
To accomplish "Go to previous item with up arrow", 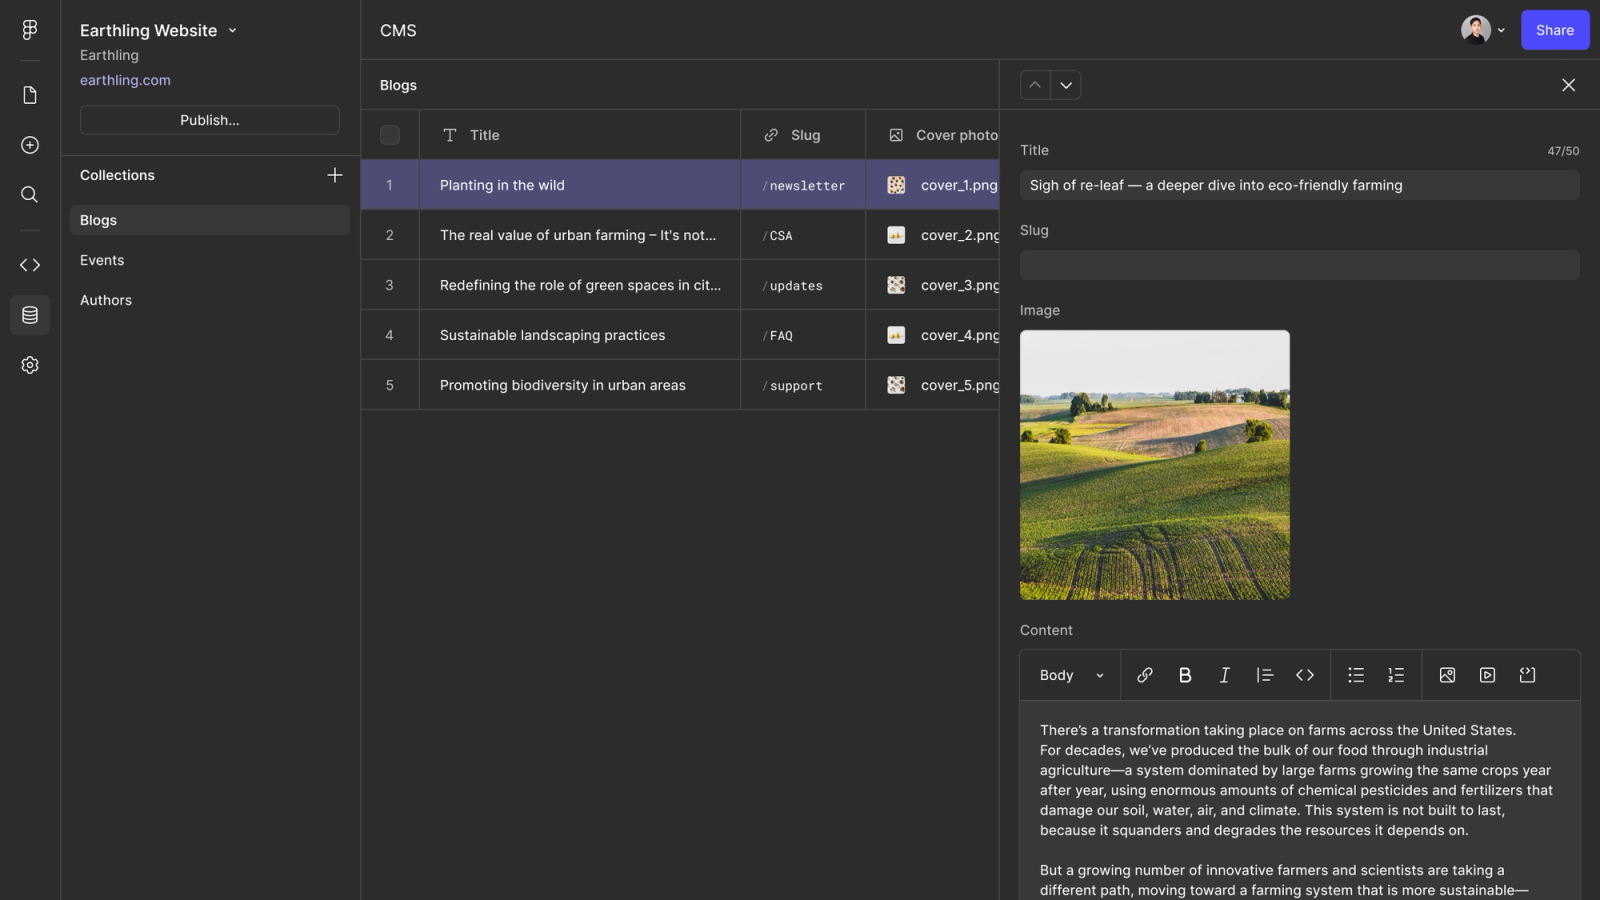I will tap(1035, 85).
